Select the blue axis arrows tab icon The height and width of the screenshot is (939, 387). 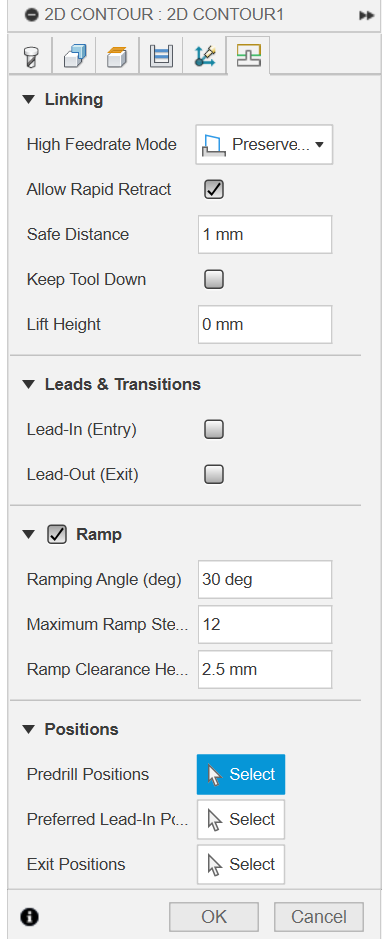(x=205, y=56)
